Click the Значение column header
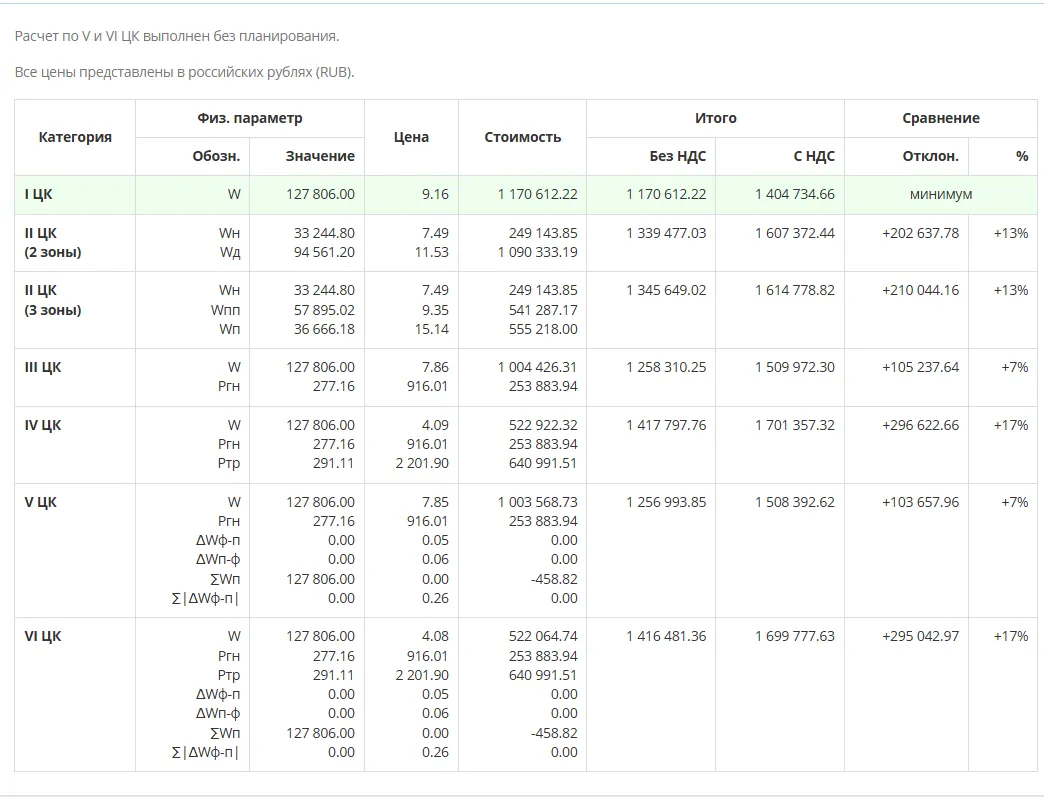1044x797 pixels. click(x=320, y=156)
